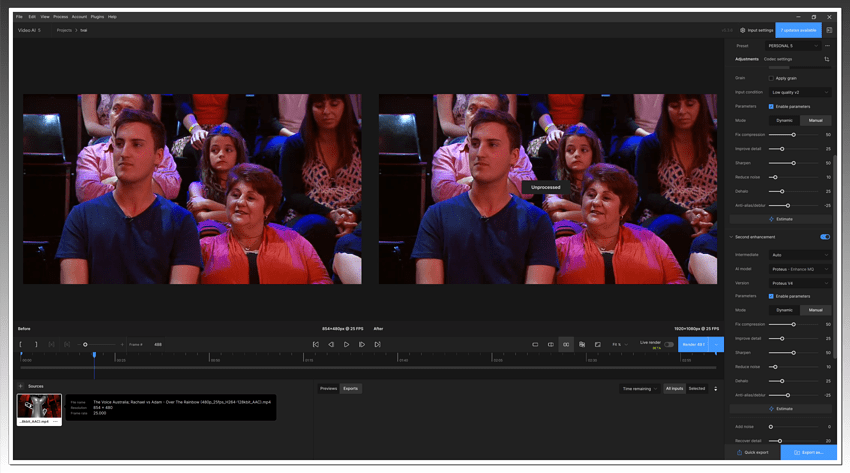Click the Projects breadcrumb link

pyautogui.click(x=64, y=30)
